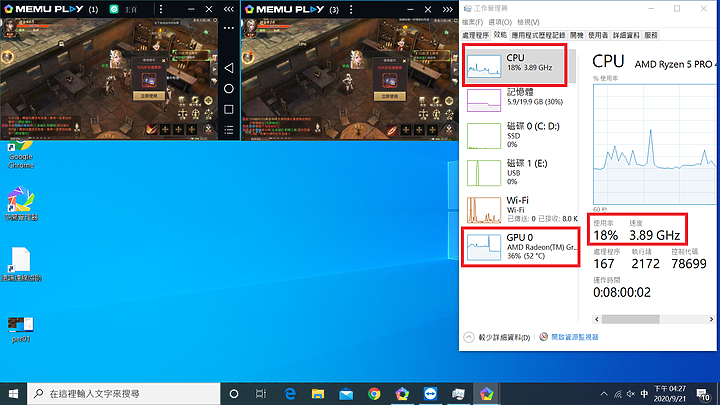Open Google Chrome desktop shortcut
Screen dimensions: 720x405
[x=21, y=156]
